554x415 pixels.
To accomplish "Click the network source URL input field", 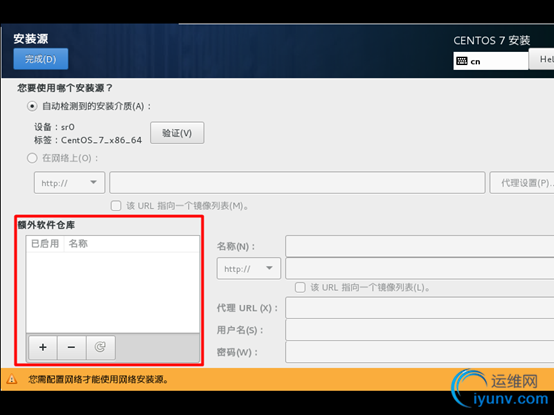I will [x=297, y=183].
